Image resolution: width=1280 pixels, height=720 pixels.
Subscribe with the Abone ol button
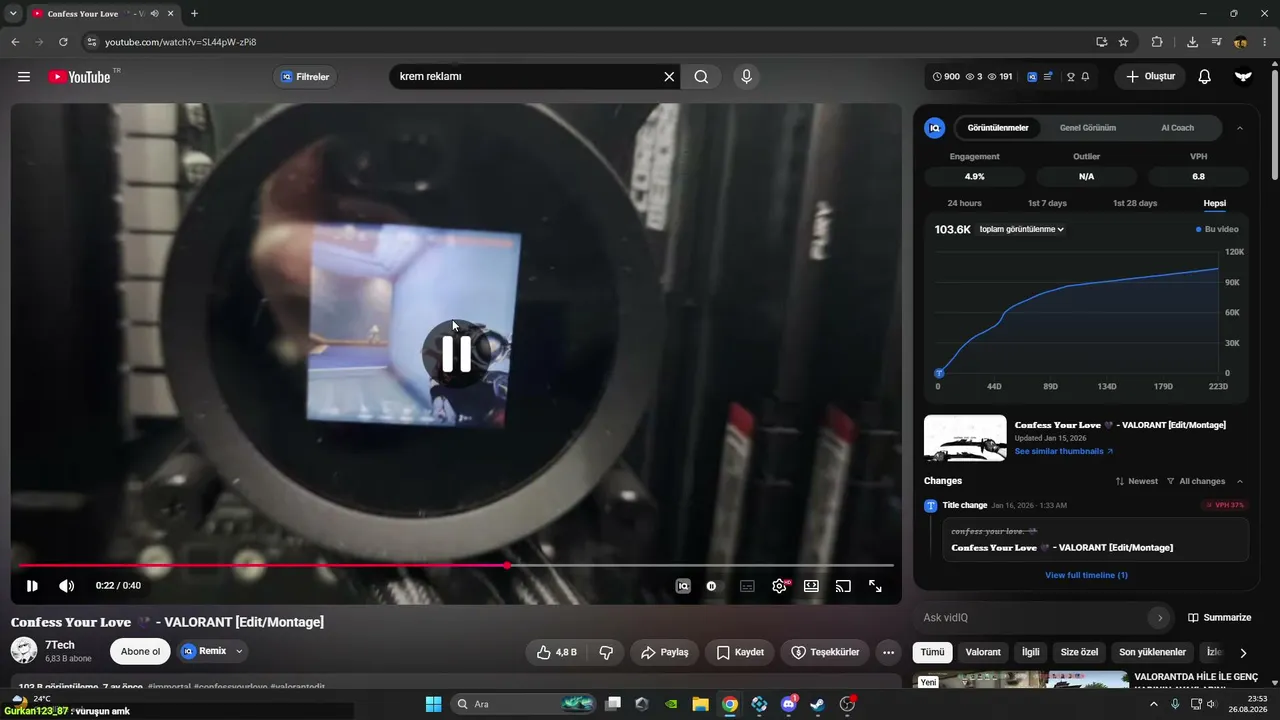(140, 651)
